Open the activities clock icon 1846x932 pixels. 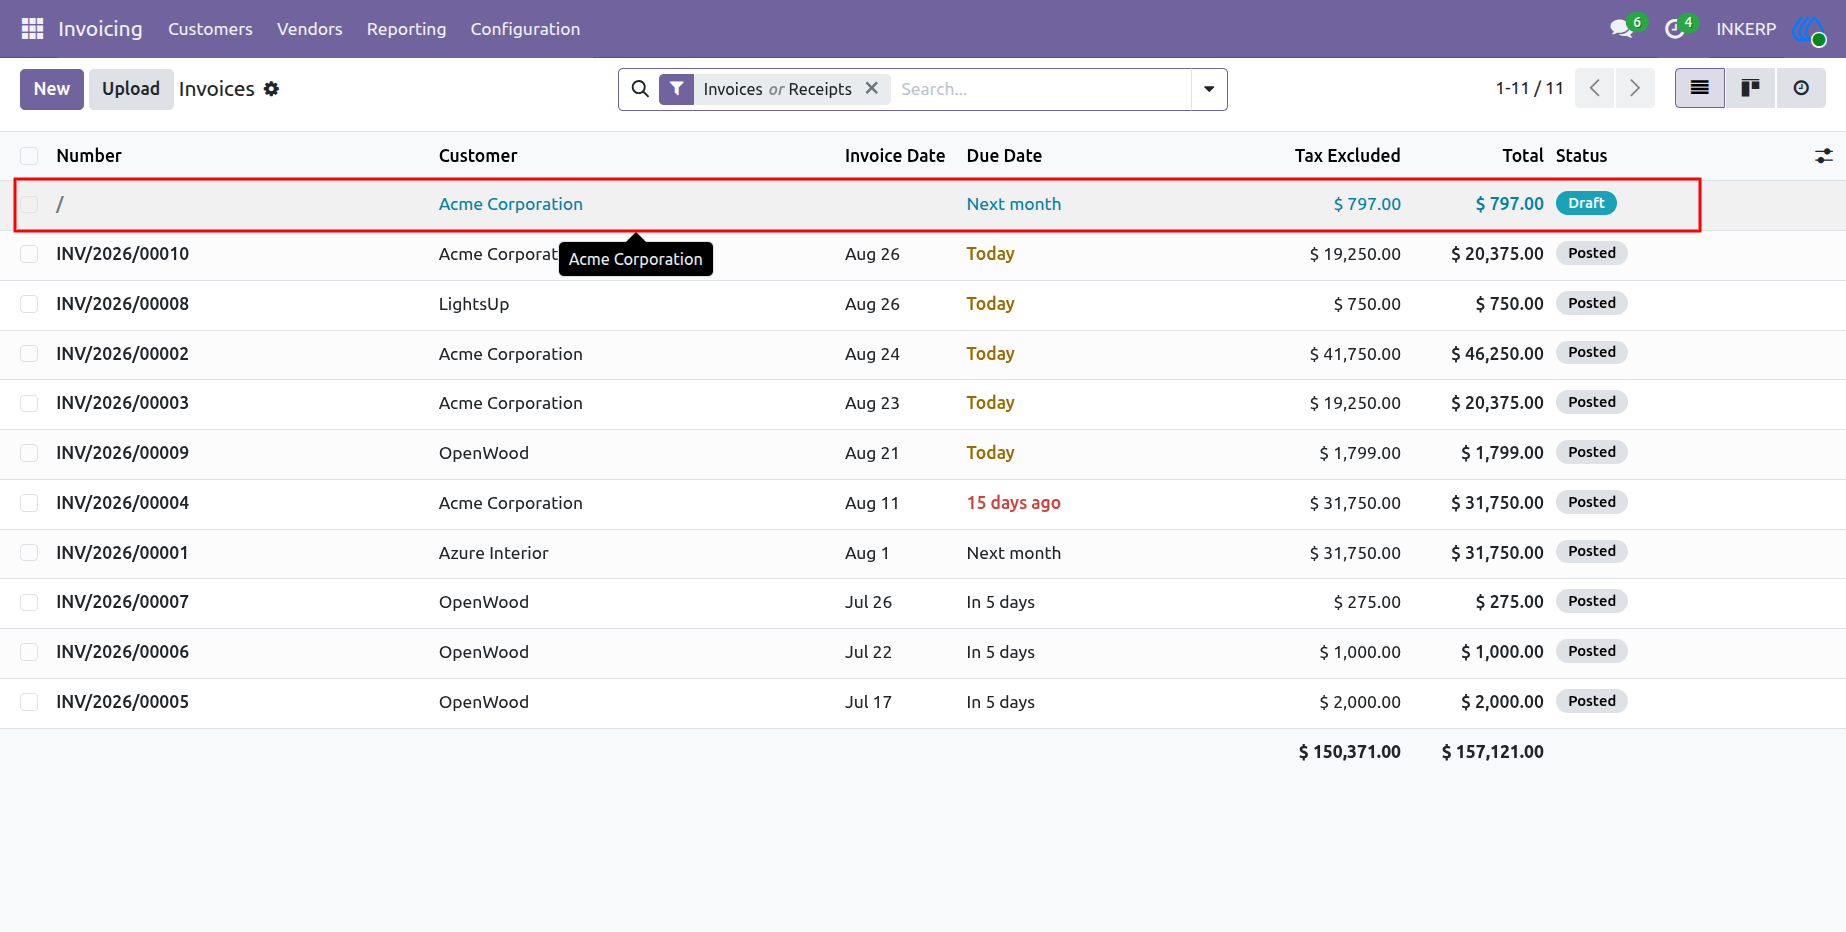(1675, 29)
